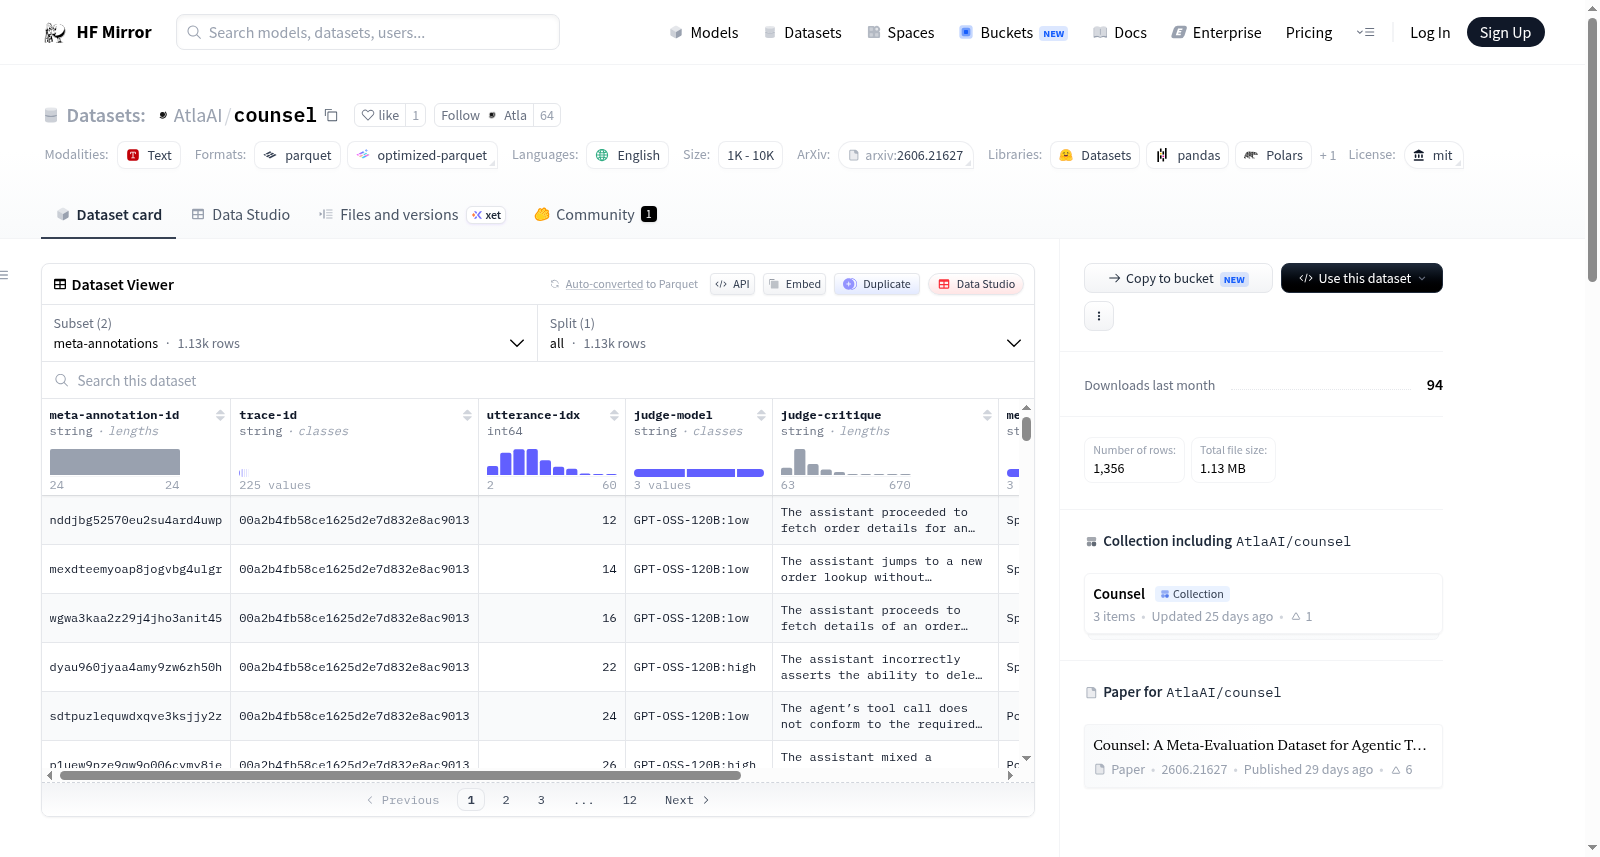Click the utterance-idx histogram

[552, 462]
